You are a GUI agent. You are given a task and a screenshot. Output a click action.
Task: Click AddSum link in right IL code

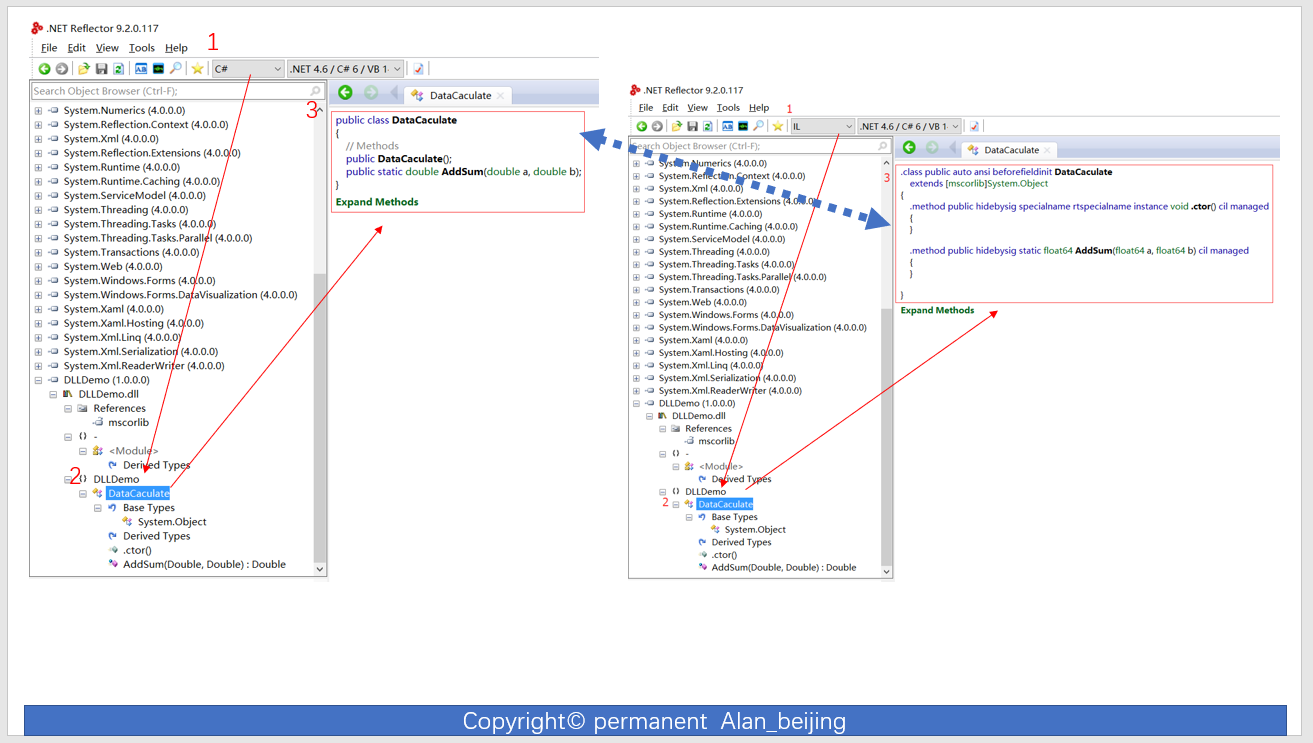click(1094, 251)
